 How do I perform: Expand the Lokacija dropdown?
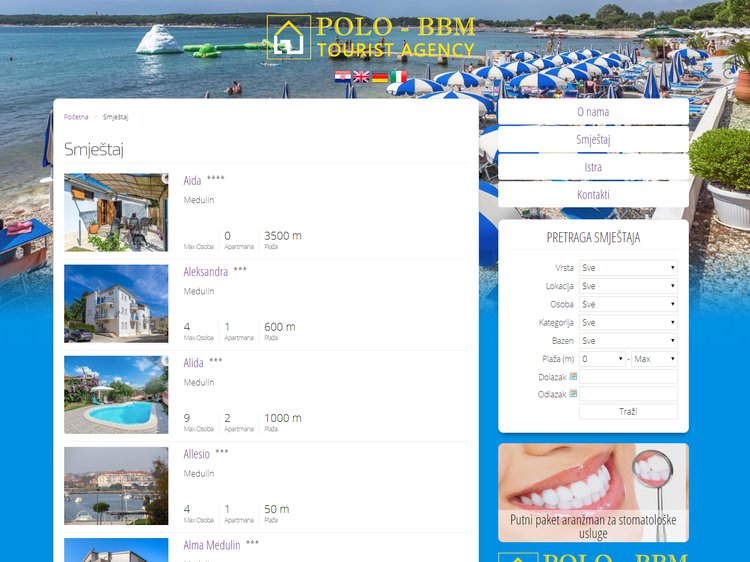coord(628,286)
